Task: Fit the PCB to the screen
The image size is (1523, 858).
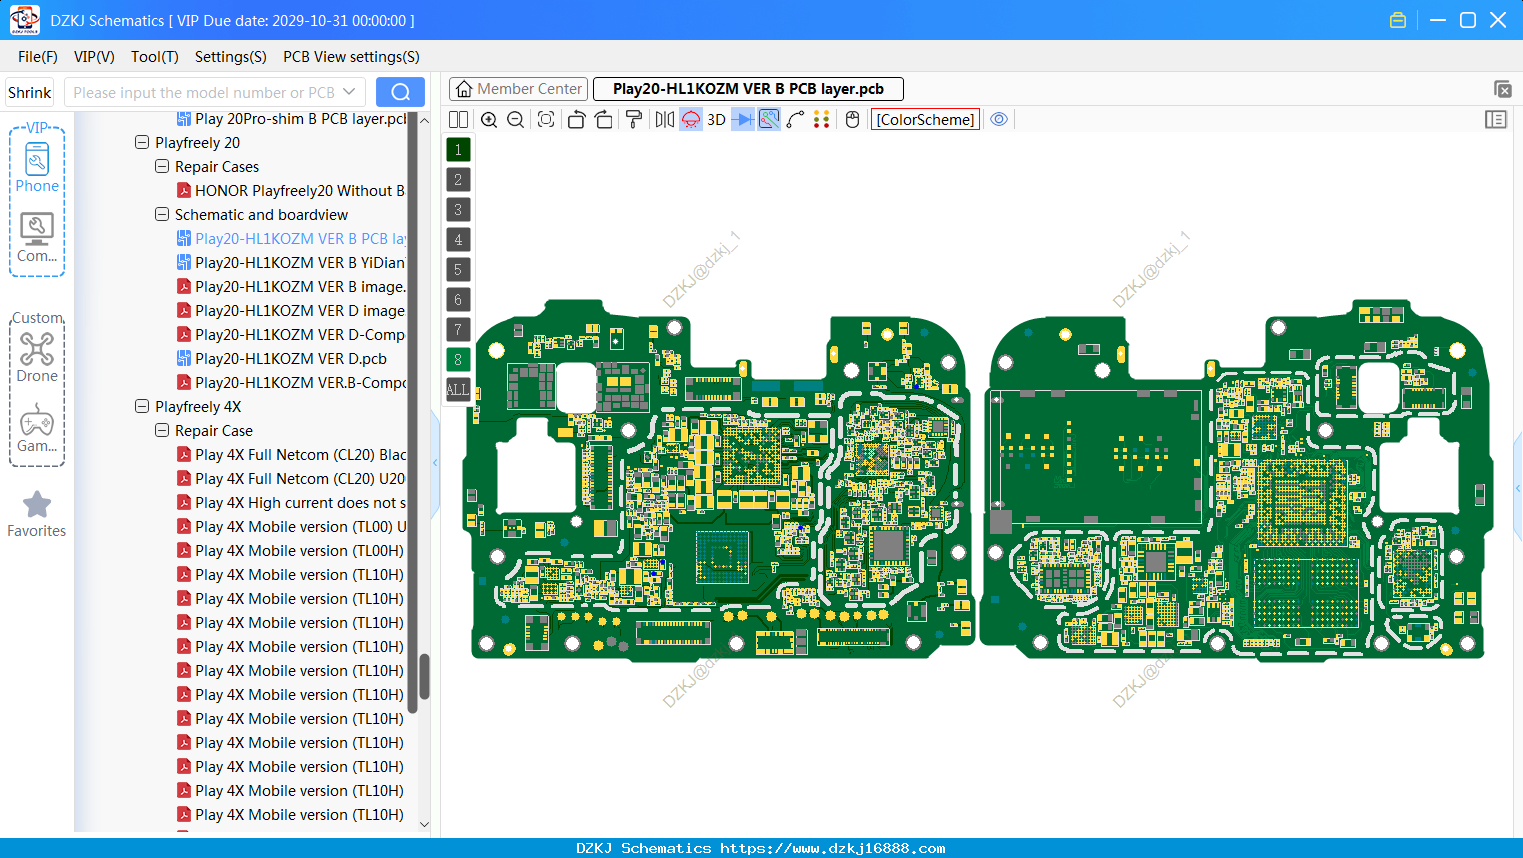Action: pos(546,120)
